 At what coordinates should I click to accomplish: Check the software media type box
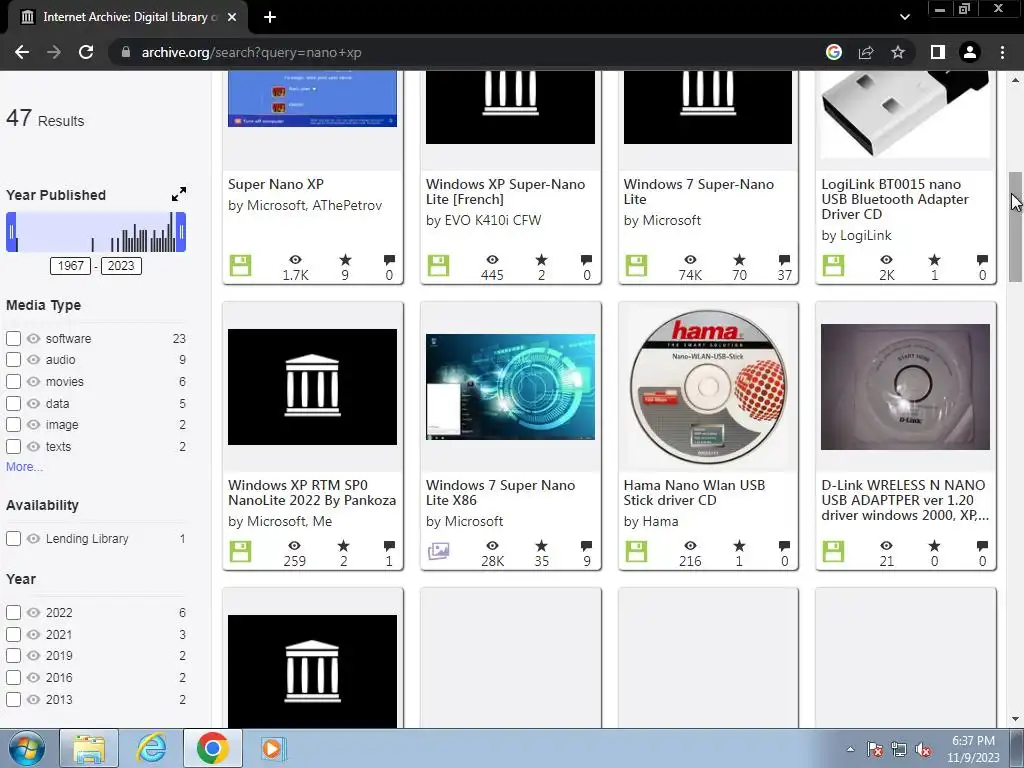[13, 338]
